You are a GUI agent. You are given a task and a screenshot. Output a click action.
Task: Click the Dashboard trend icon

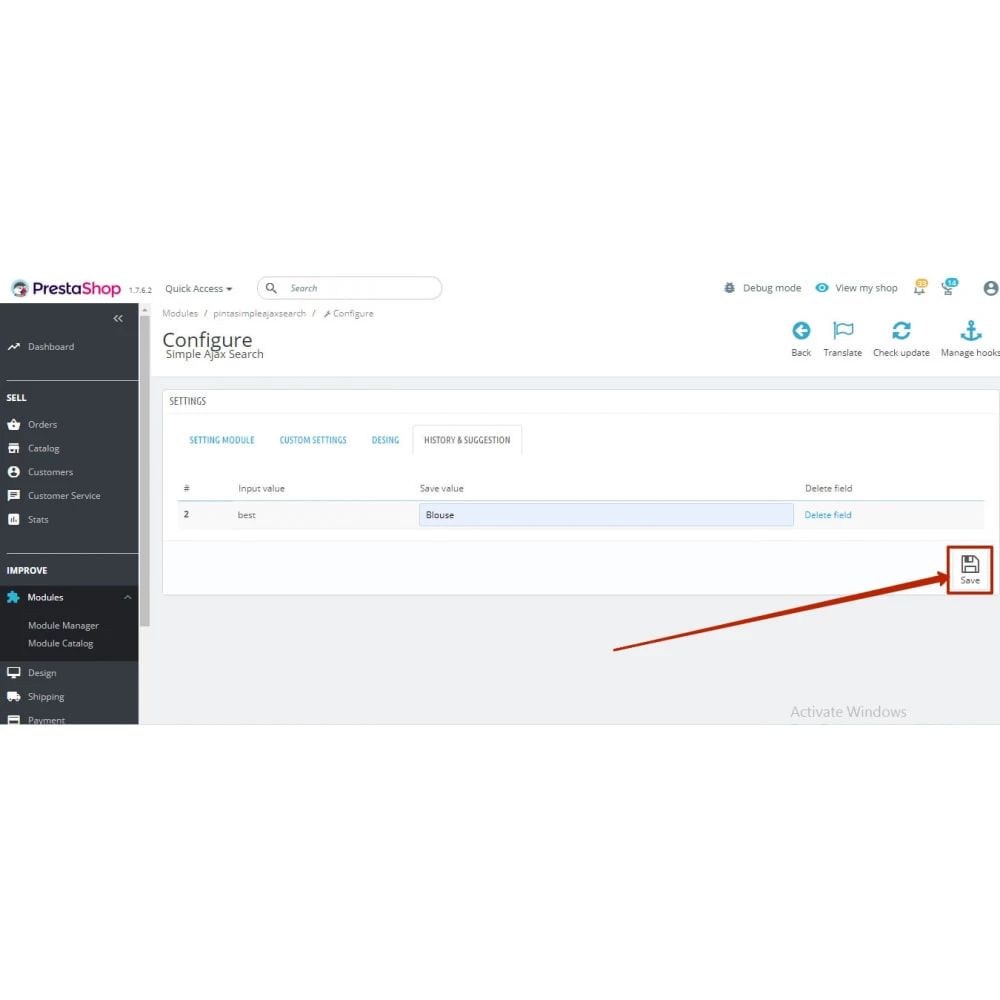click(x=13, y=346)
